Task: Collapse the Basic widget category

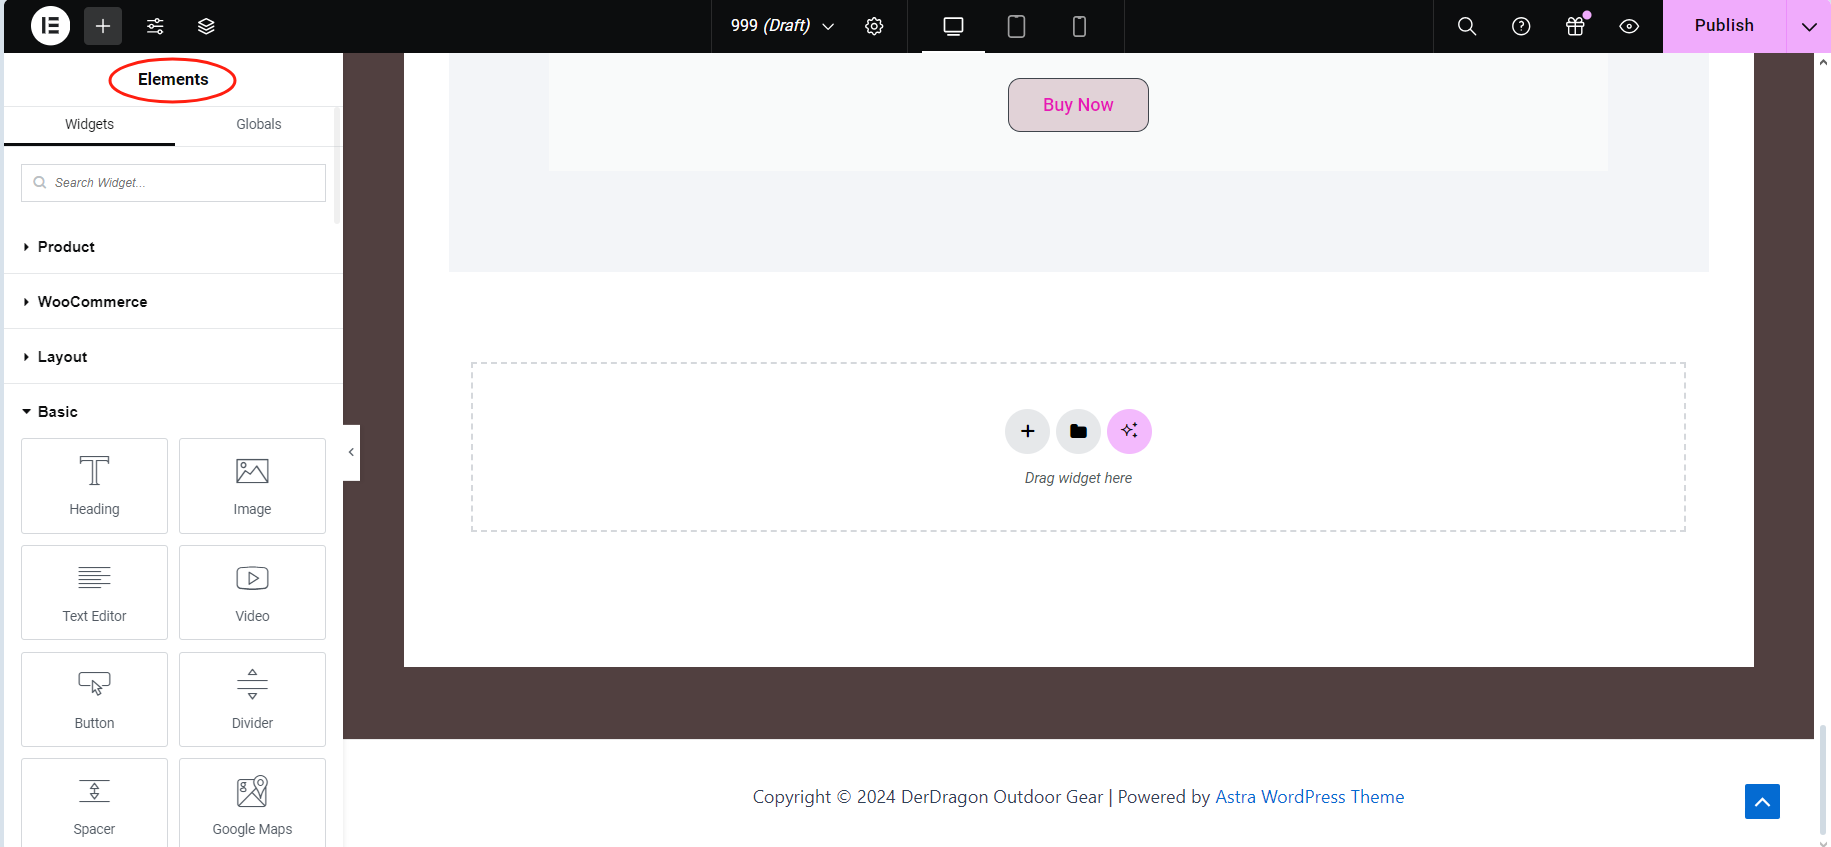Action: (173, 411)
